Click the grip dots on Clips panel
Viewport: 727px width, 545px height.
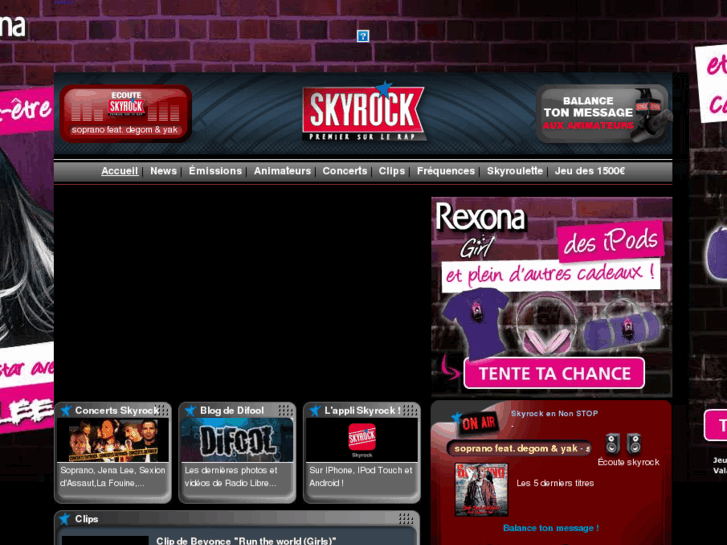[406, 518]
